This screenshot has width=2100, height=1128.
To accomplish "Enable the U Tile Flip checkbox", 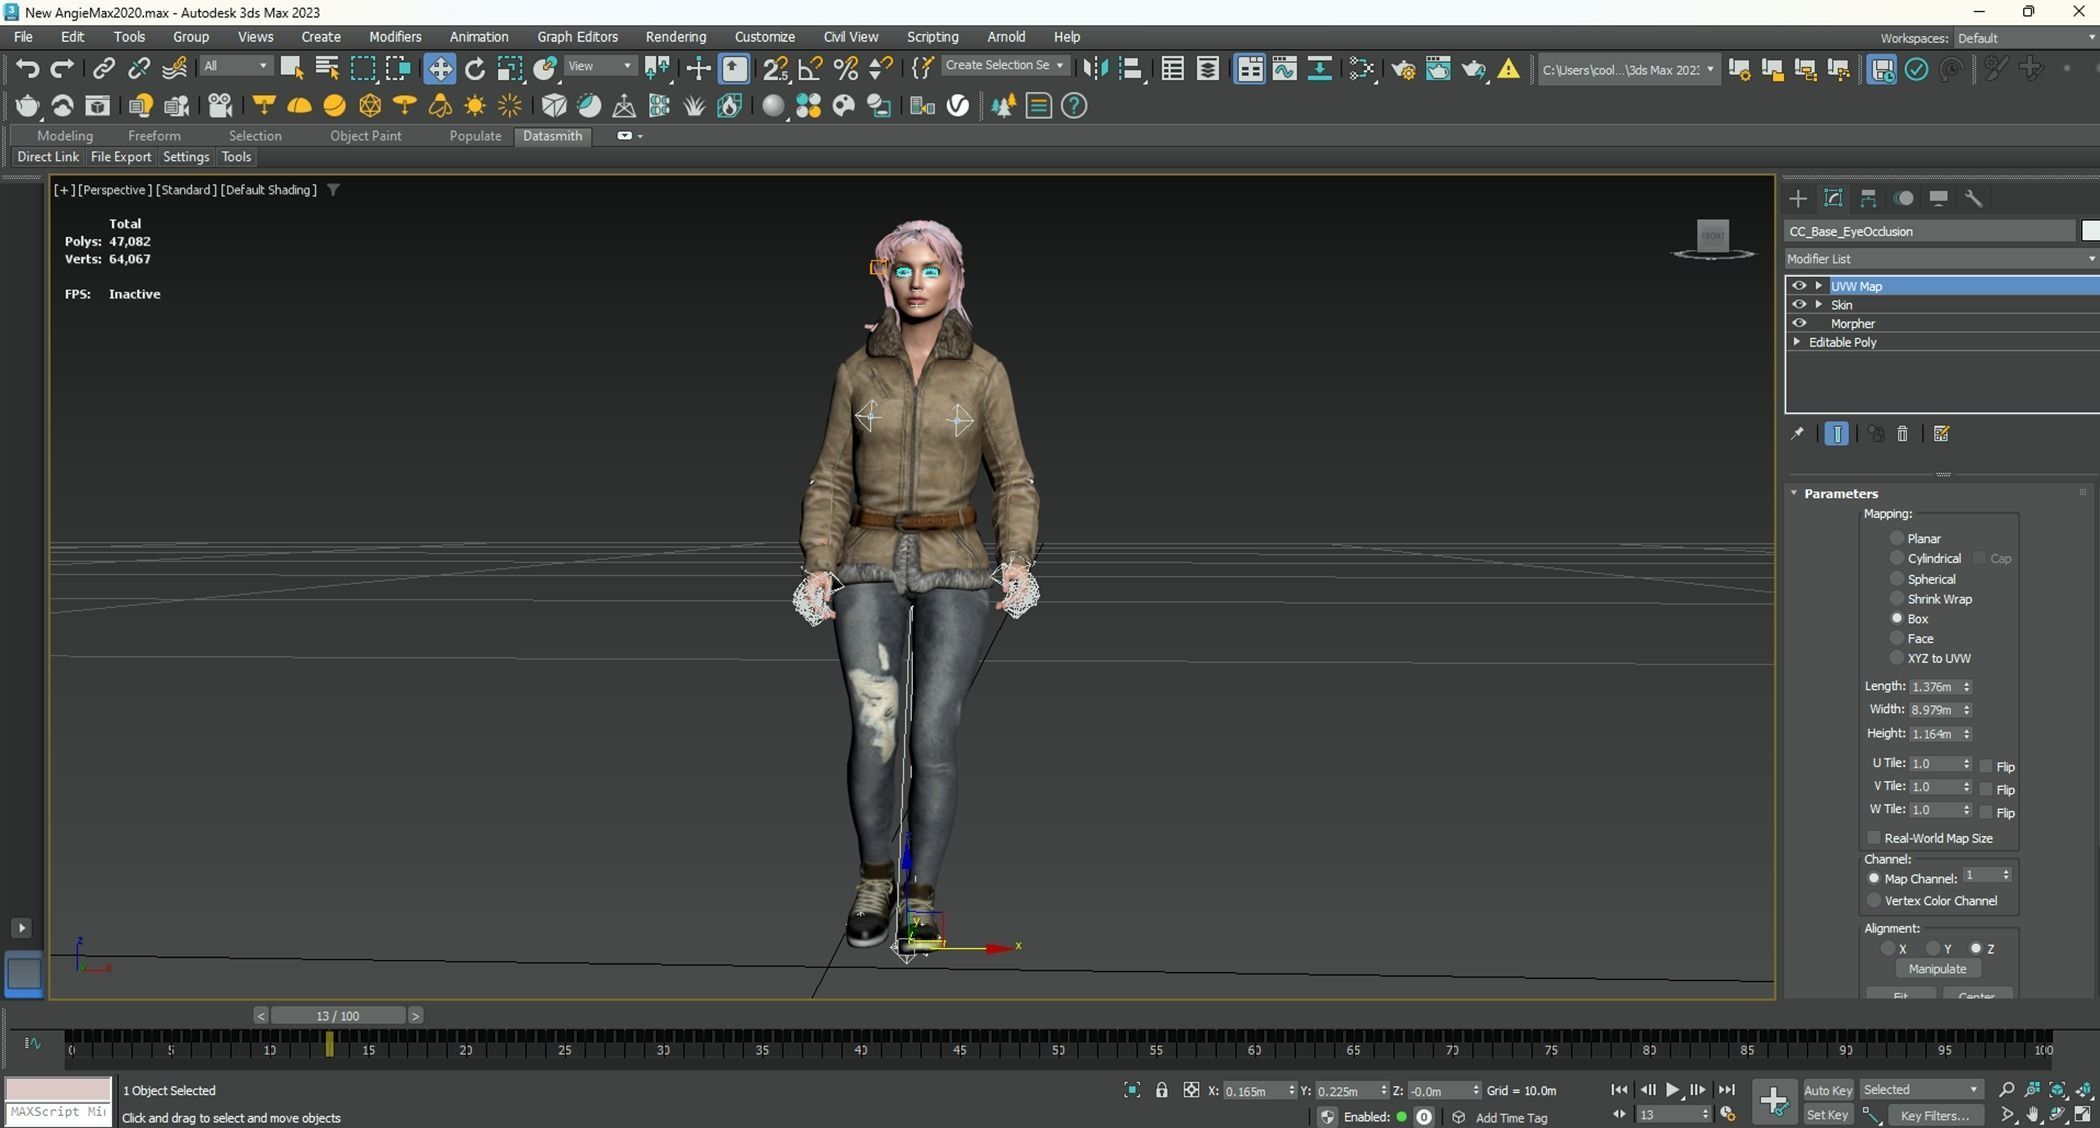I will 1986,766.
